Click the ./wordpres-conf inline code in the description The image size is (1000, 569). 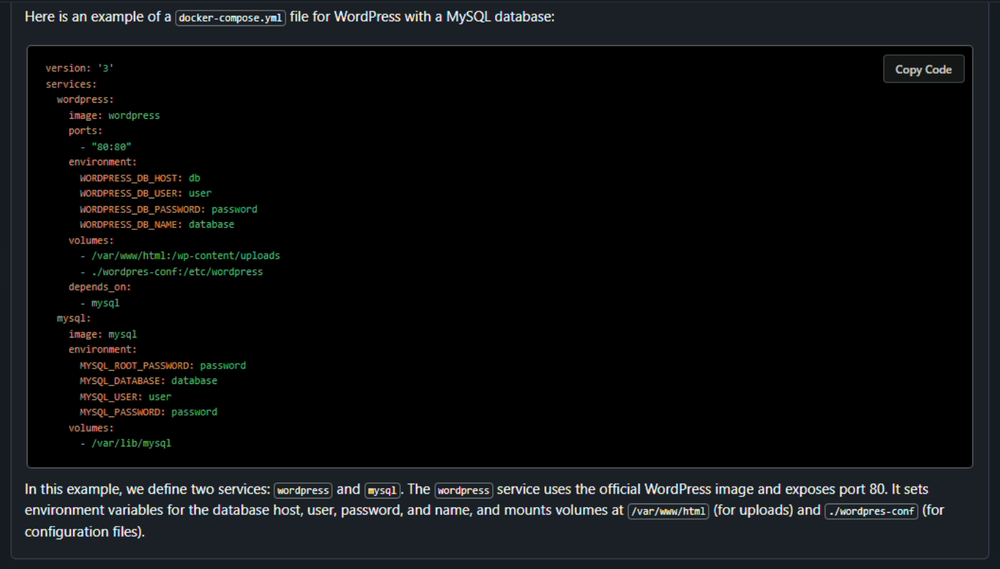point(871,511)
